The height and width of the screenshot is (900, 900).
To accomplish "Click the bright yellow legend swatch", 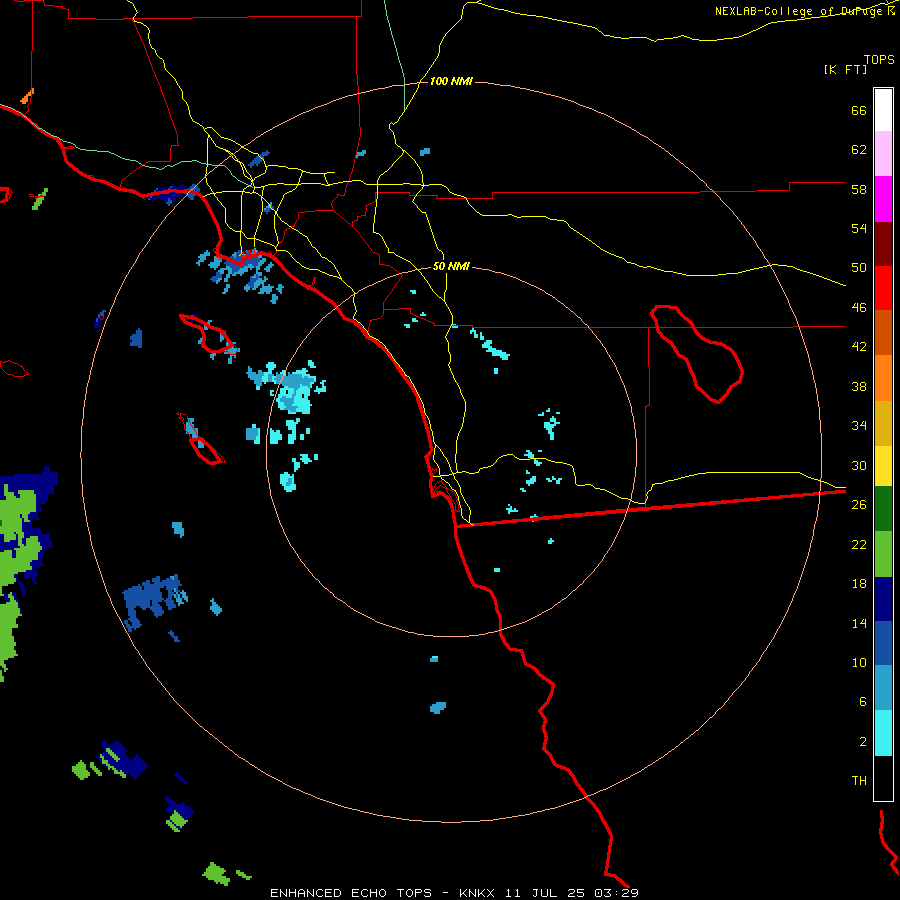I will pos(883,466).
